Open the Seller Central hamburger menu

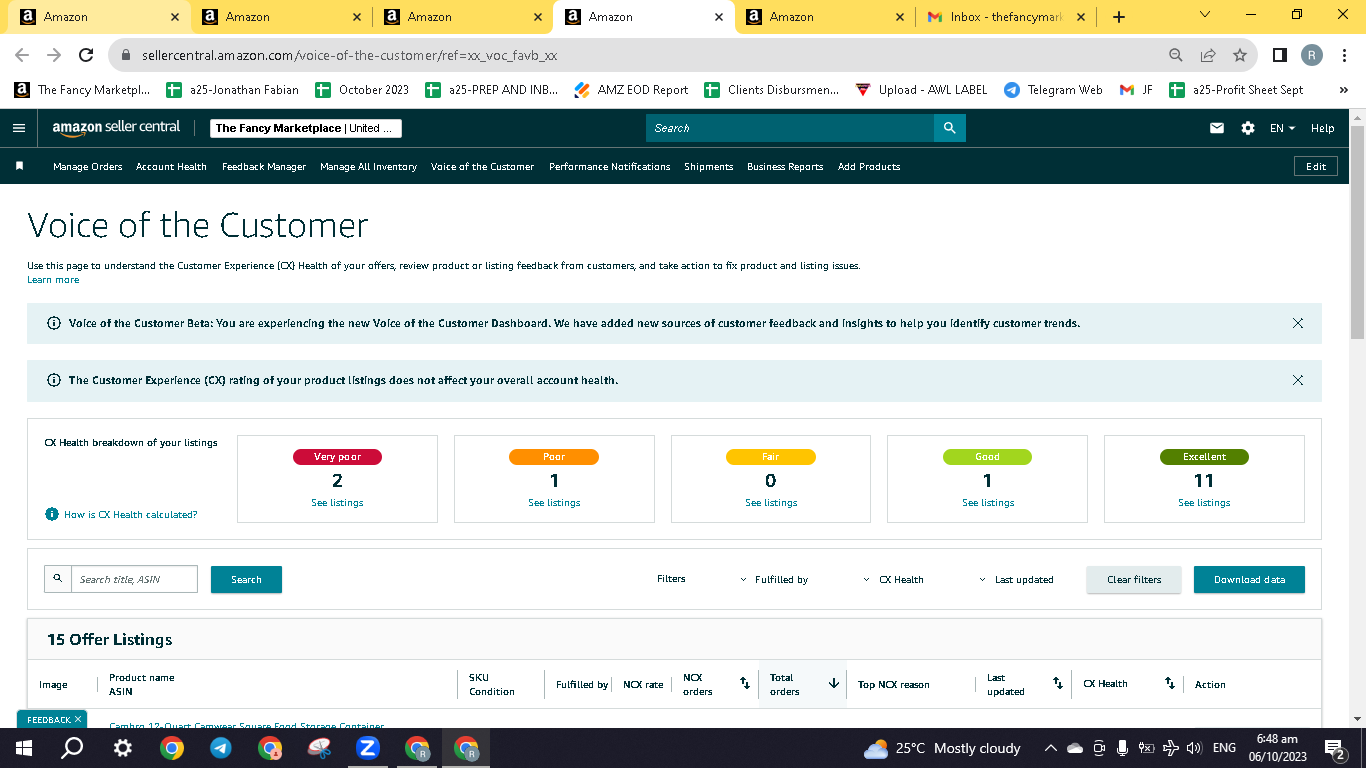tap(18, 128)
